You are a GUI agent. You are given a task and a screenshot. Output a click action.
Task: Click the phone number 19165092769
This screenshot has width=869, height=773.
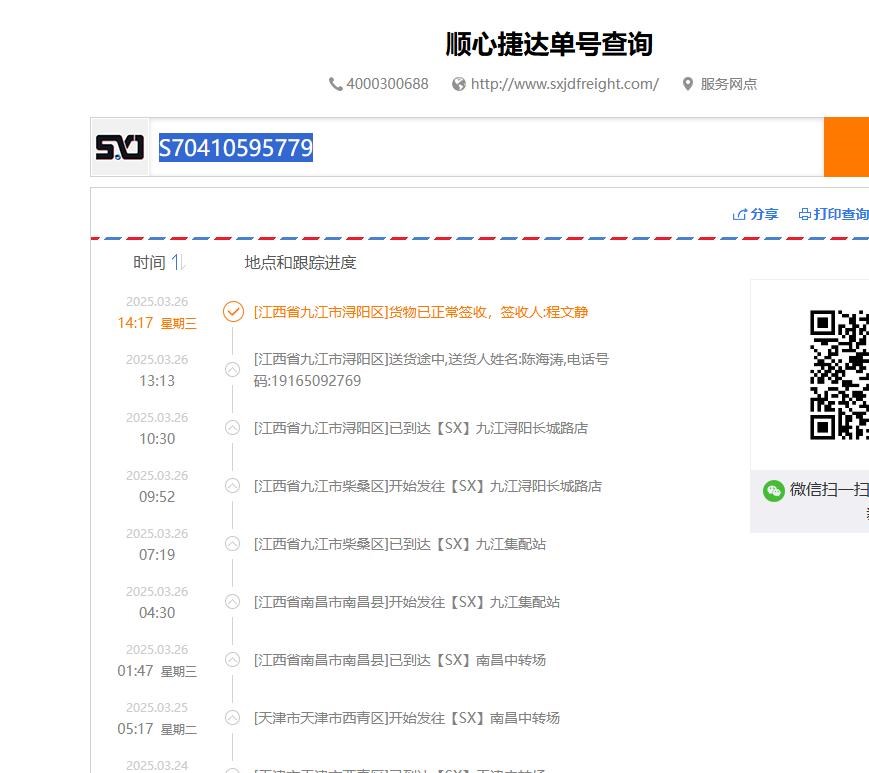point(315,381)
